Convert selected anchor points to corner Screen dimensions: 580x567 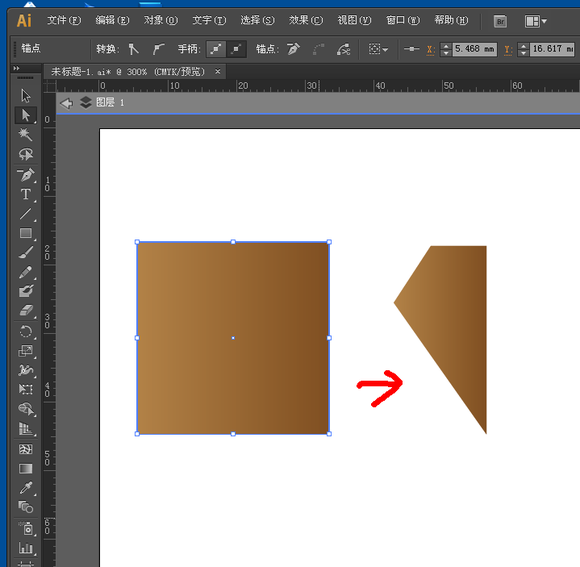[x=134, y=49]
